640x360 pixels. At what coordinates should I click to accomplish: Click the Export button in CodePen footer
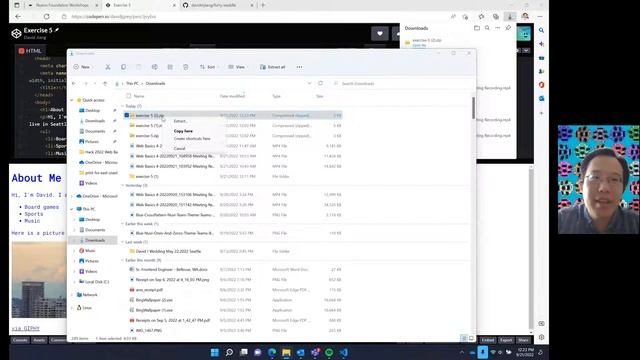tap(506, 340)
